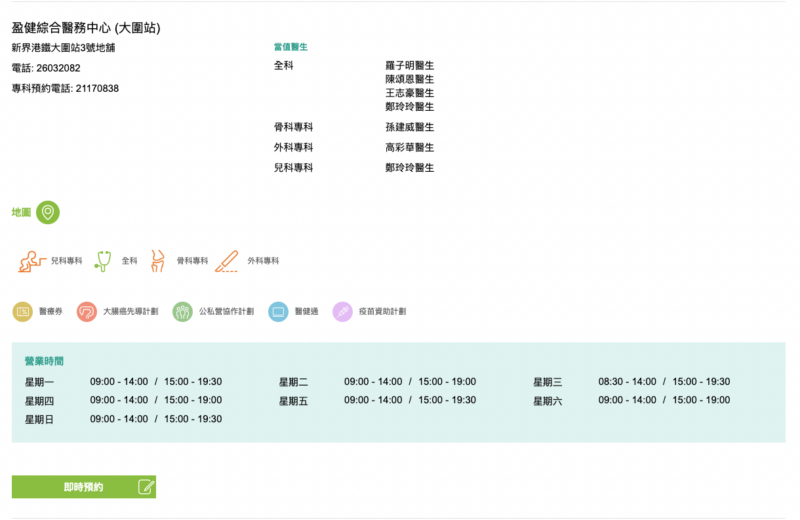Click the clinic title 盈健綜合醫務中心 (大圍站)
Viewport: 800px width, 520px height.
tap(86, 28)
